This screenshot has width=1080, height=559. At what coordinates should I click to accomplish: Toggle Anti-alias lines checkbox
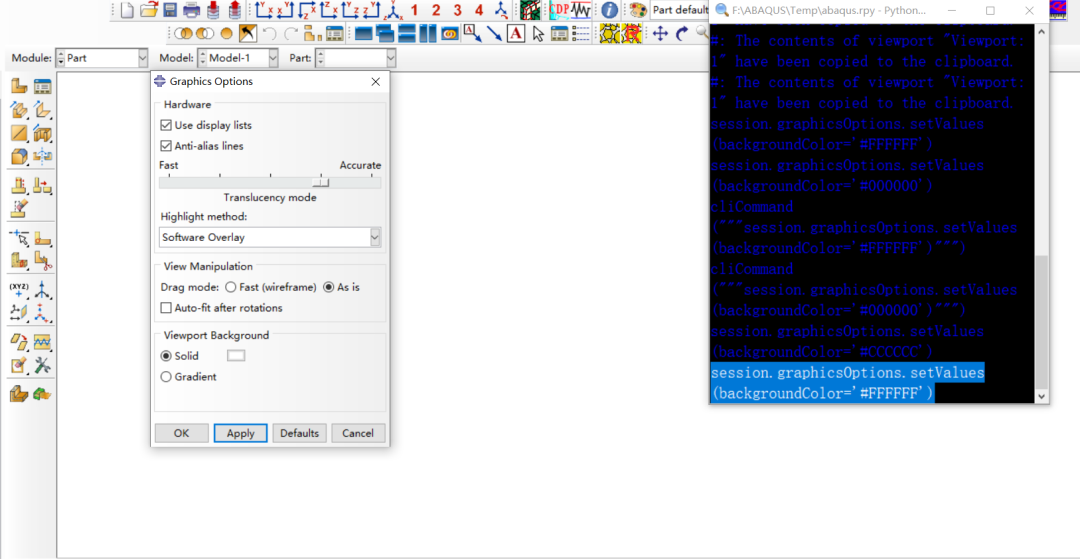click(x=165, y=146)
